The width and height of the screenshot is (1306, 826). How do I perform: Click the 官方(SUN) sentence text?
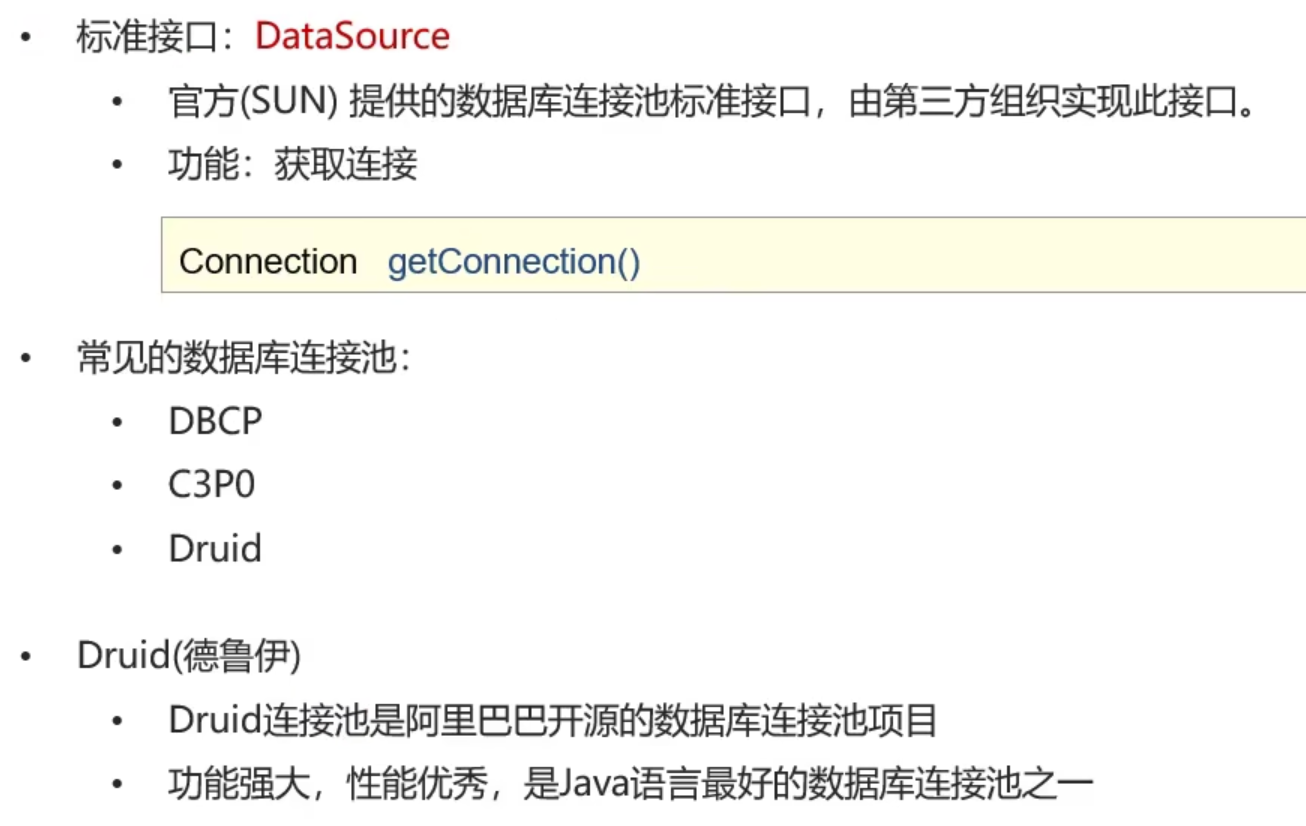712,101
